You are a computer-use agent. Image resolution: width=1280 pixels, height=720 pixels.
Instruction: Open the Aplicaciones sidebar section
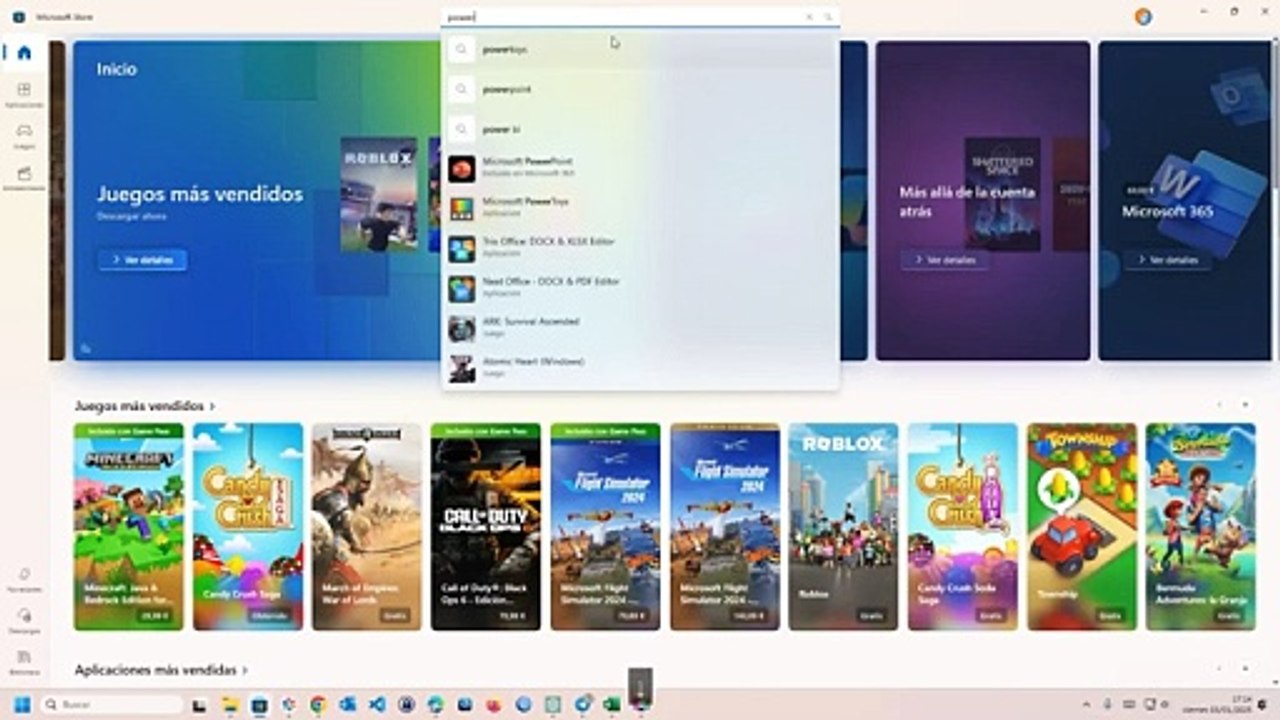point(24,94)
